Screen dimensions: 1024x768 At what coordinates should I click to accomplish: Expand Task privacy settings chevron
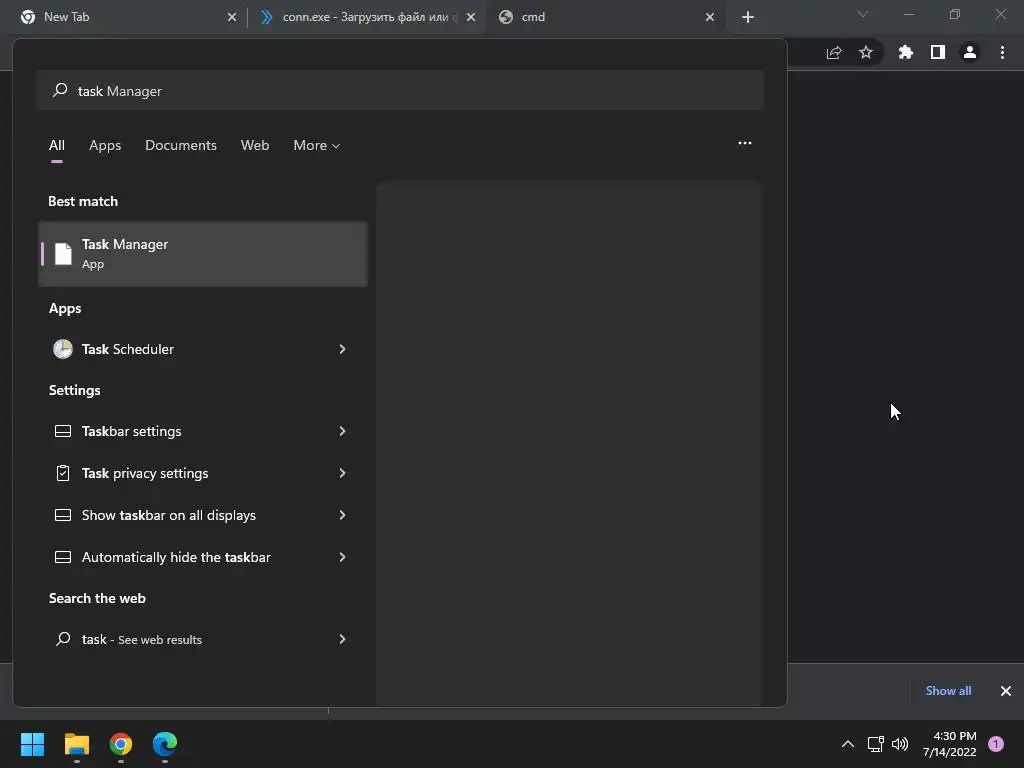(342, 473)
